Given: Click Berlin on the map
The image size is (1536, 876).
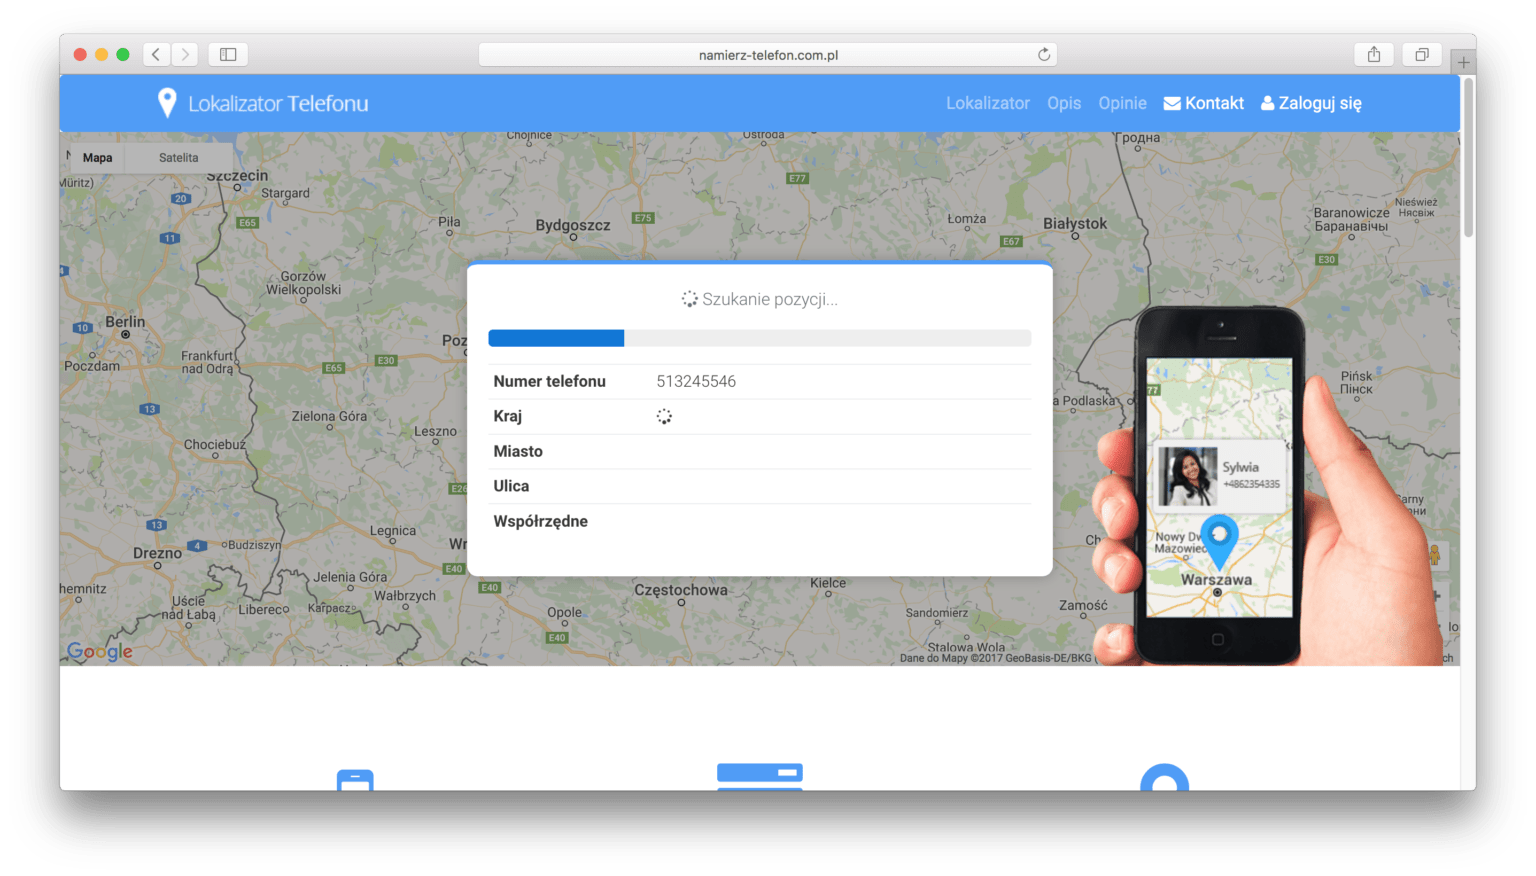Looking at the screenshot, I should click(125, 322).
